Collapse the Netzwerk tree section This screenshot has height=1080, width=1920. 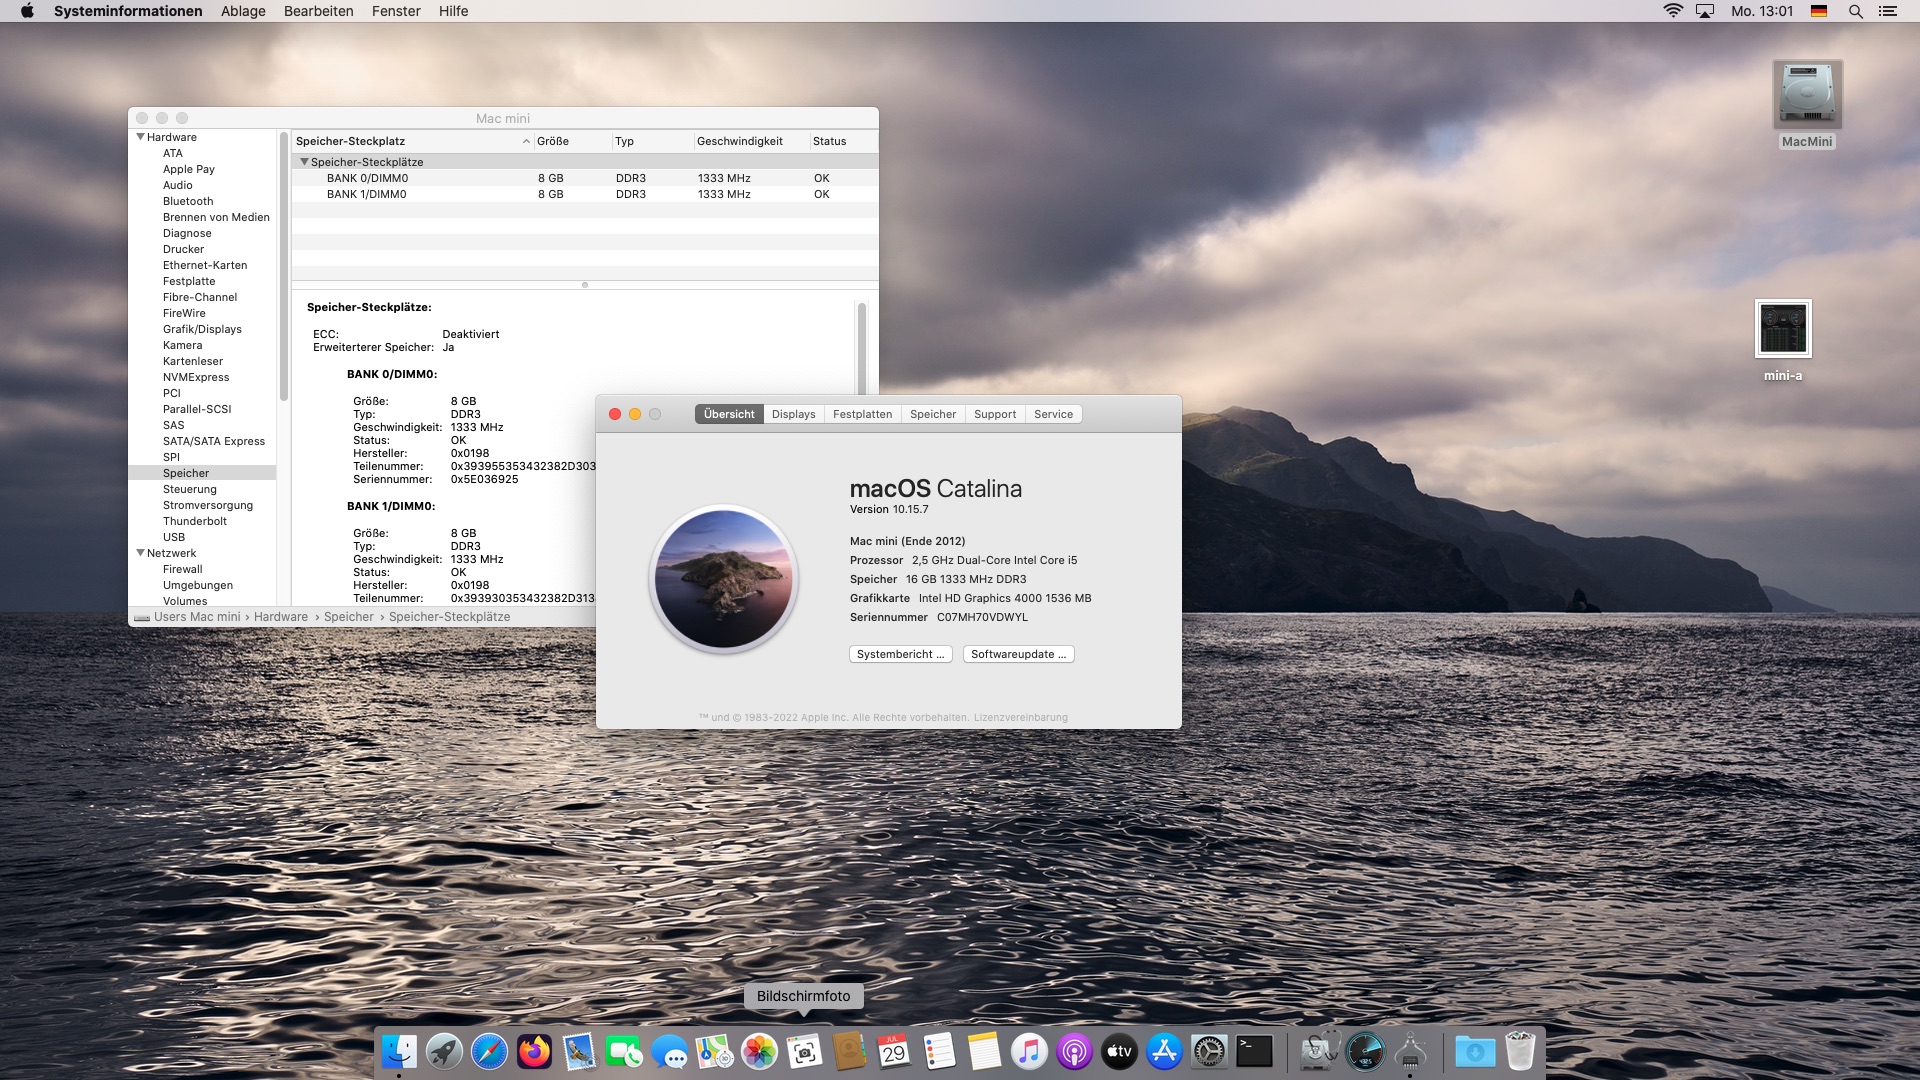141,553
